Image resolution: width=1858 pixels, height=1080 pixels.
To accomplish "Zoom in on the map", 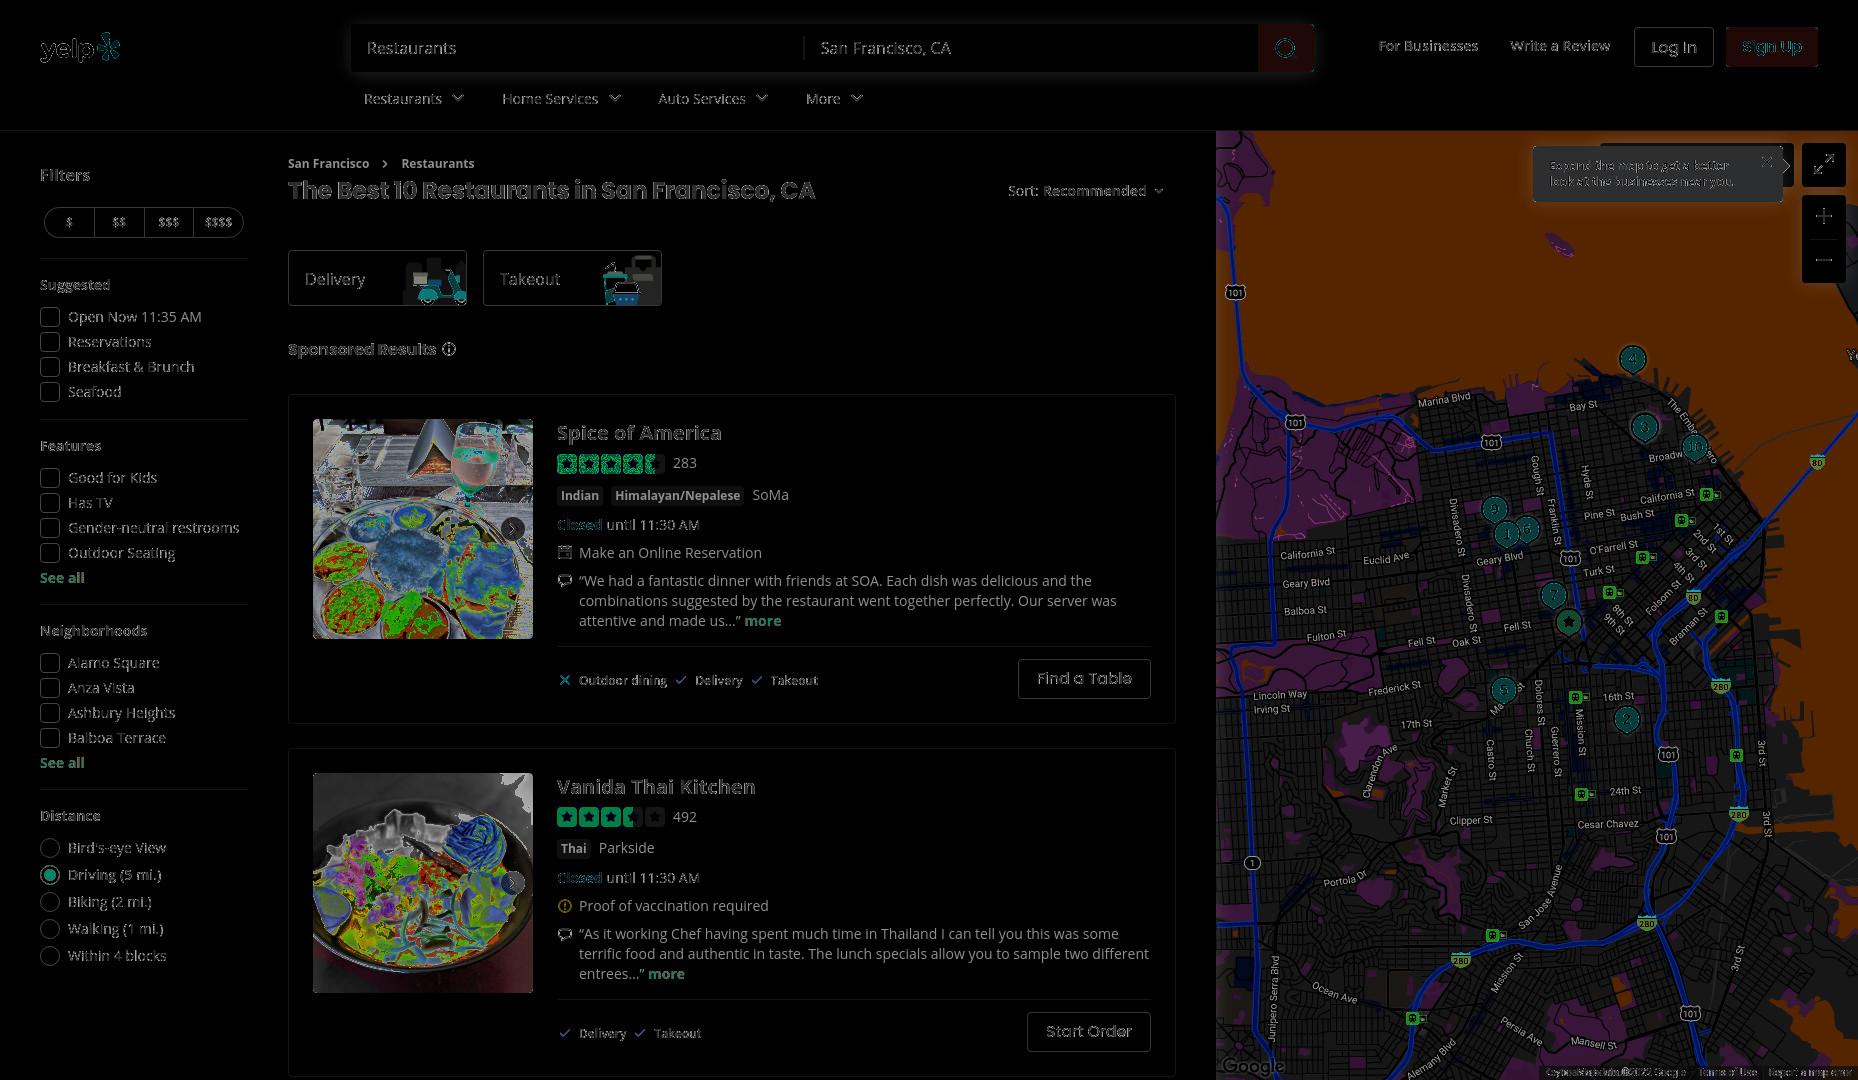I will click(x=1824, y=216).
